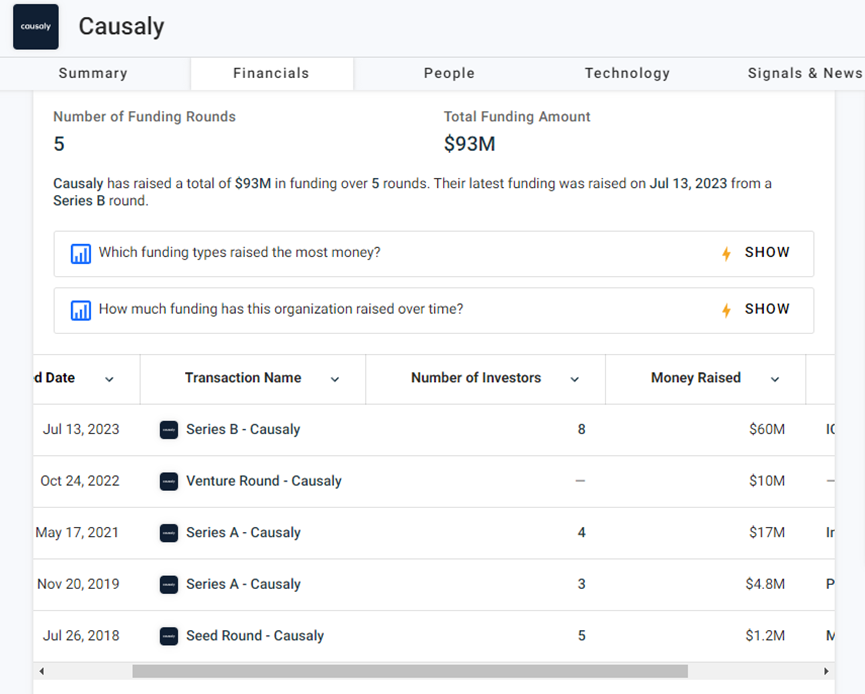This screenshot has width=865, height=694.
Task: Click the Nov 20, 2019 Series A icon
Action: (x=169, y=584)
